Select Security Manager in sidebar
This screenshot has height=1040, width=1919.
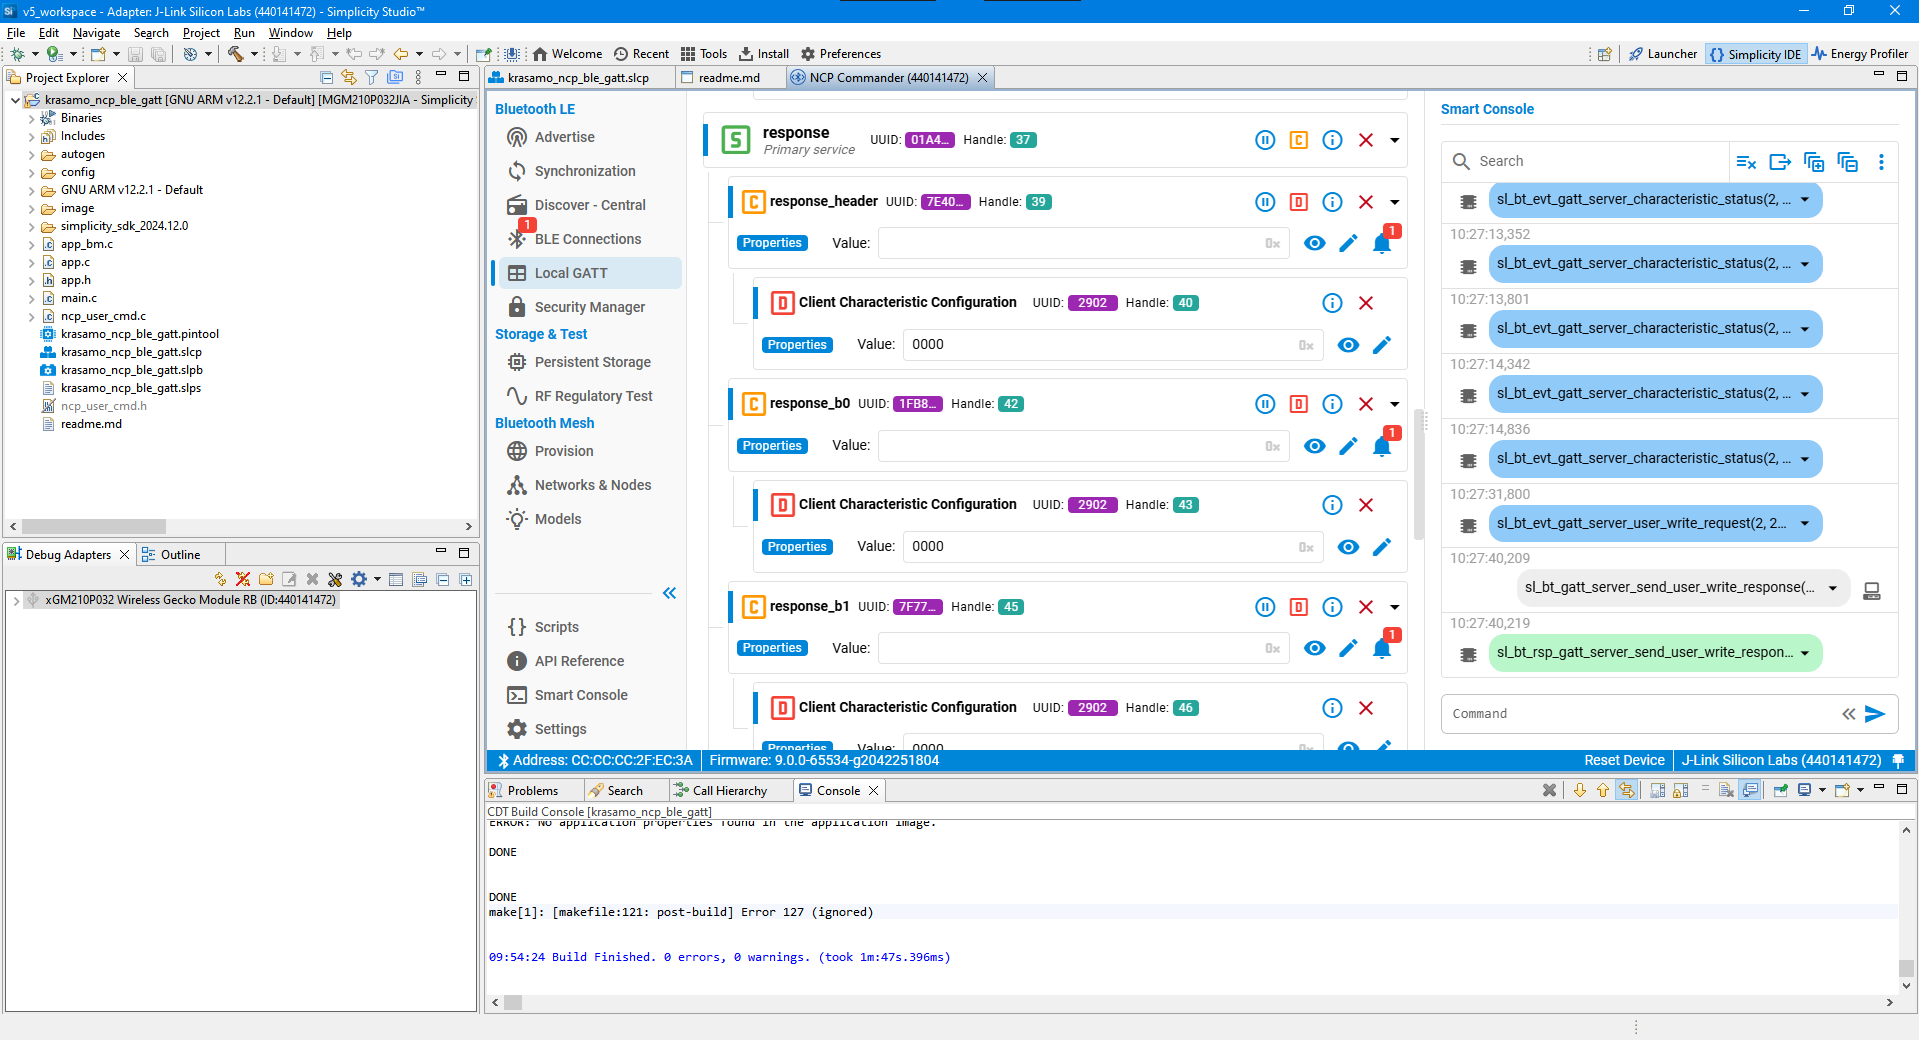pos(589,307)
